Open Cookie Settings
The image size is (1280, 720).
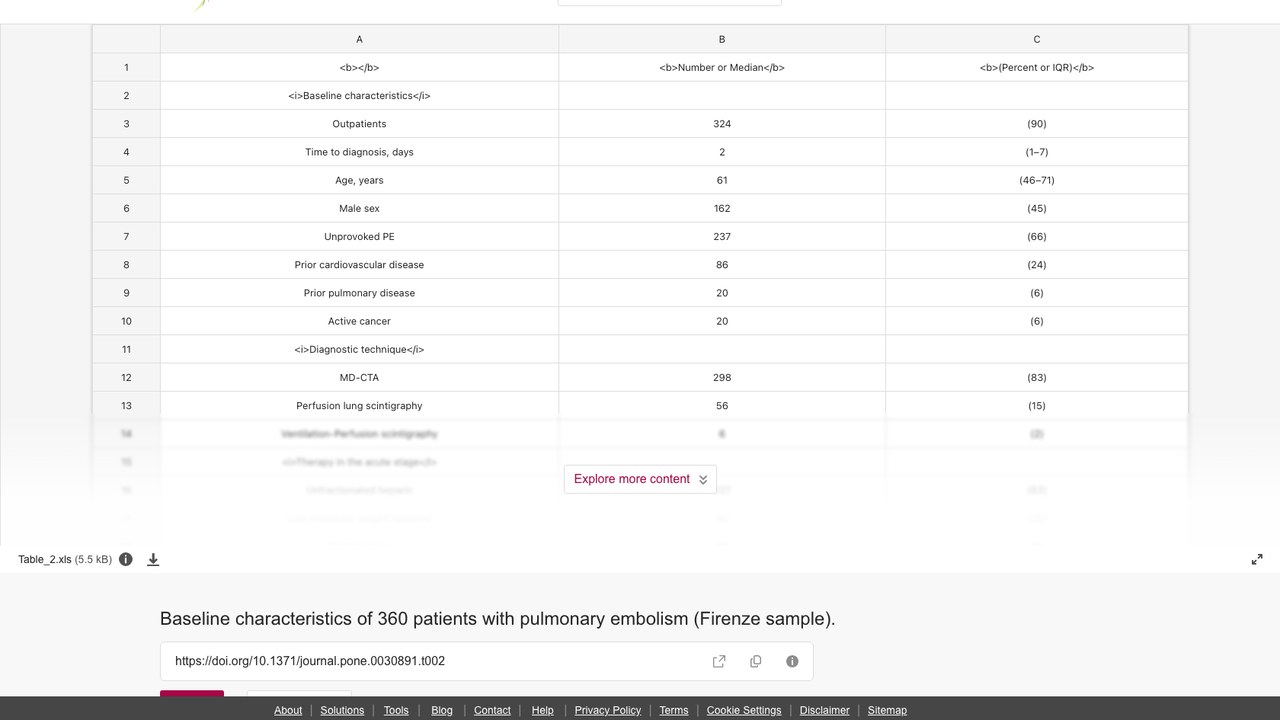click(x=744, y=710)
